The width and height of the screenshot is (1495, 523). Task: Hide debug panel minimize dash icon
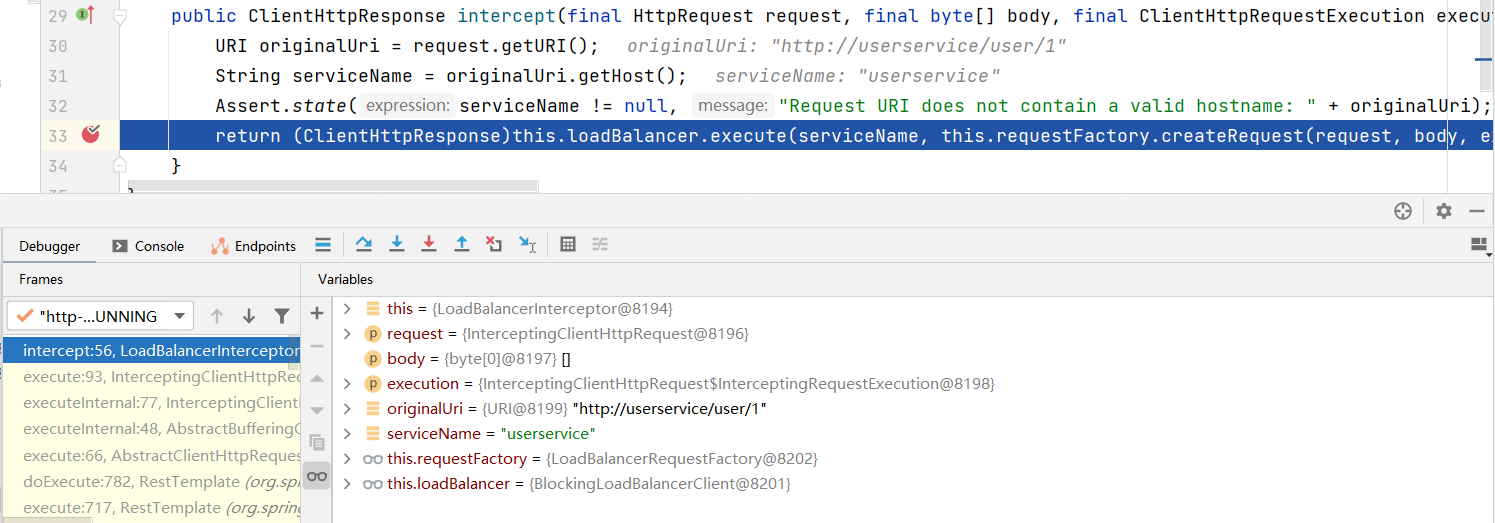(1476, 211)
